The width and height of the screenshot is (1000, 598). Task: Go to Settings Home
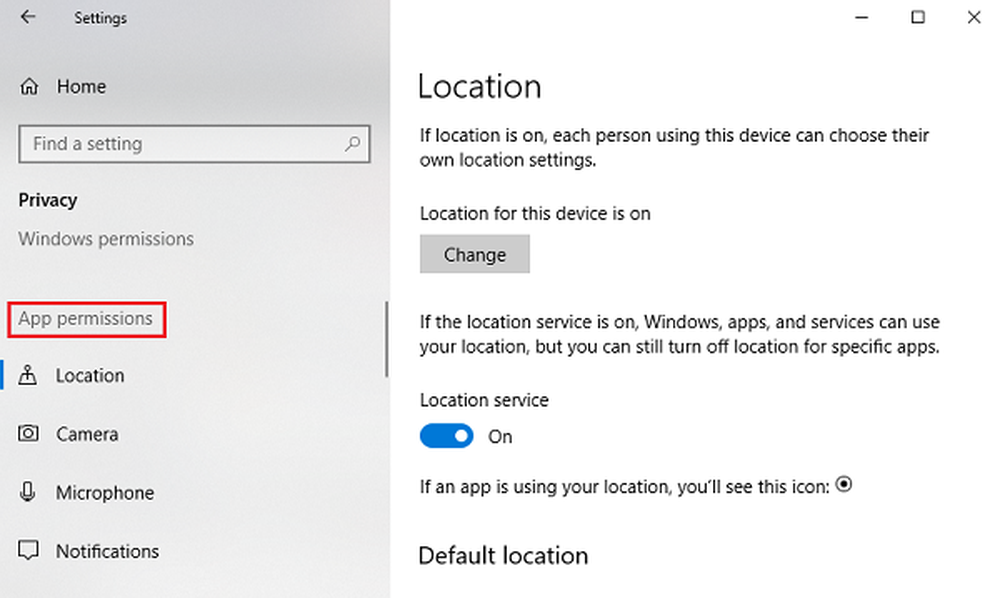coord(81,86)
